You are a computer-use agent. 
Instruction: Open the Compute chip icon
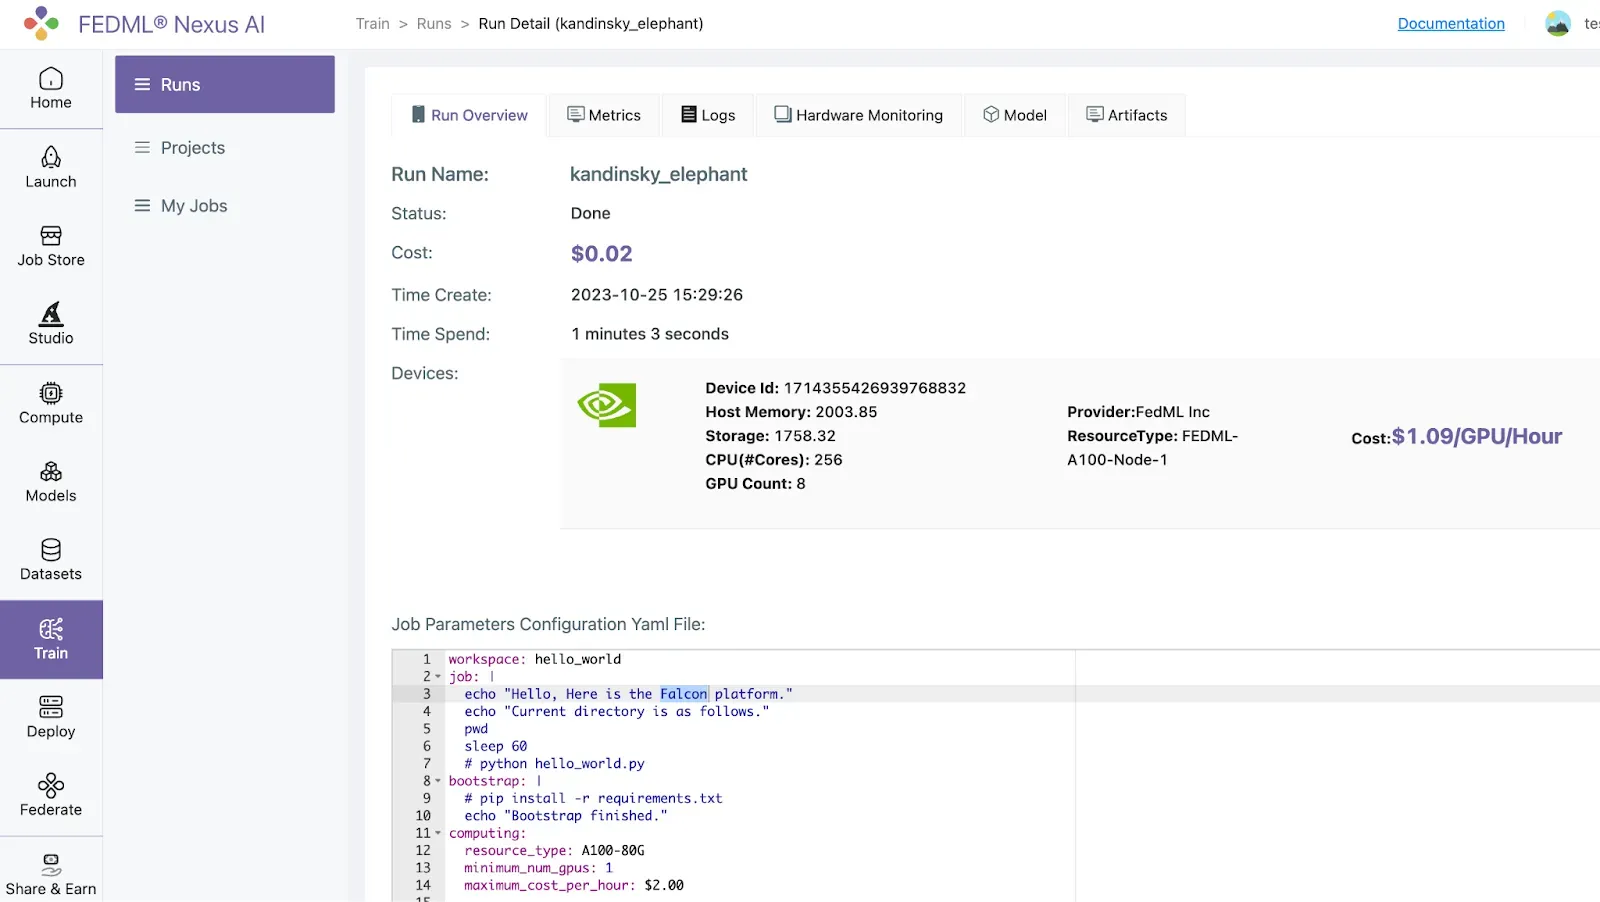click(x=51, y=393)
